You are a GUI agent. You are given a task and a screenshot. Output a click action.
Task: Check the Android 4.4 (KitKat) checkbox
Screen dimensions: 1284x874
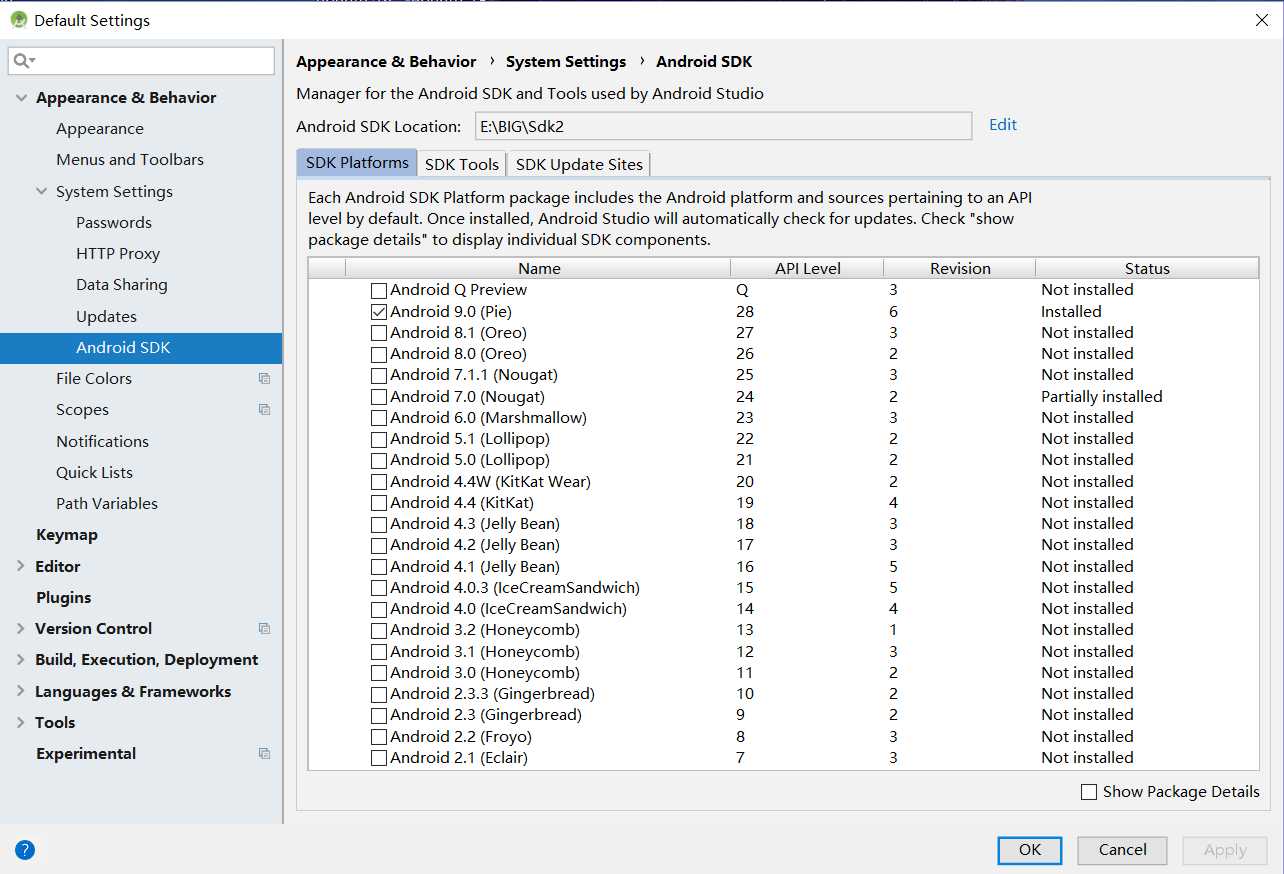coord(379,503)
